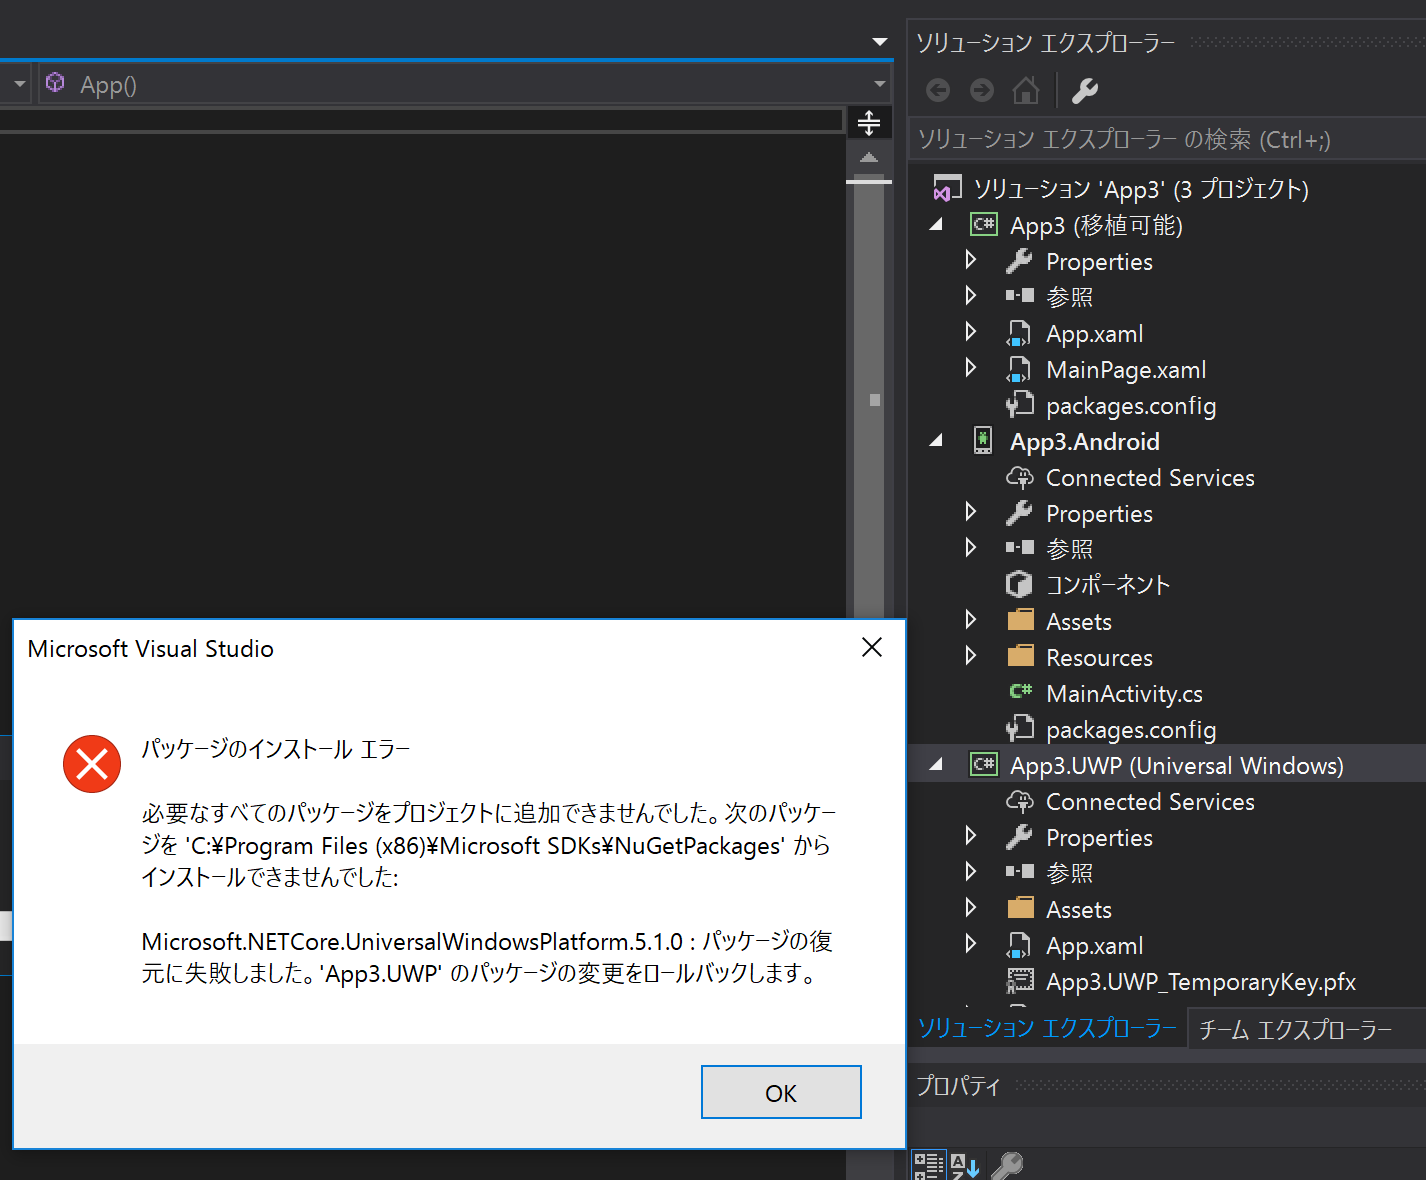Screen dimensions: 1426x1180
Task: Select コンポーネント item in App3.Android
Action: (1108, 585)
